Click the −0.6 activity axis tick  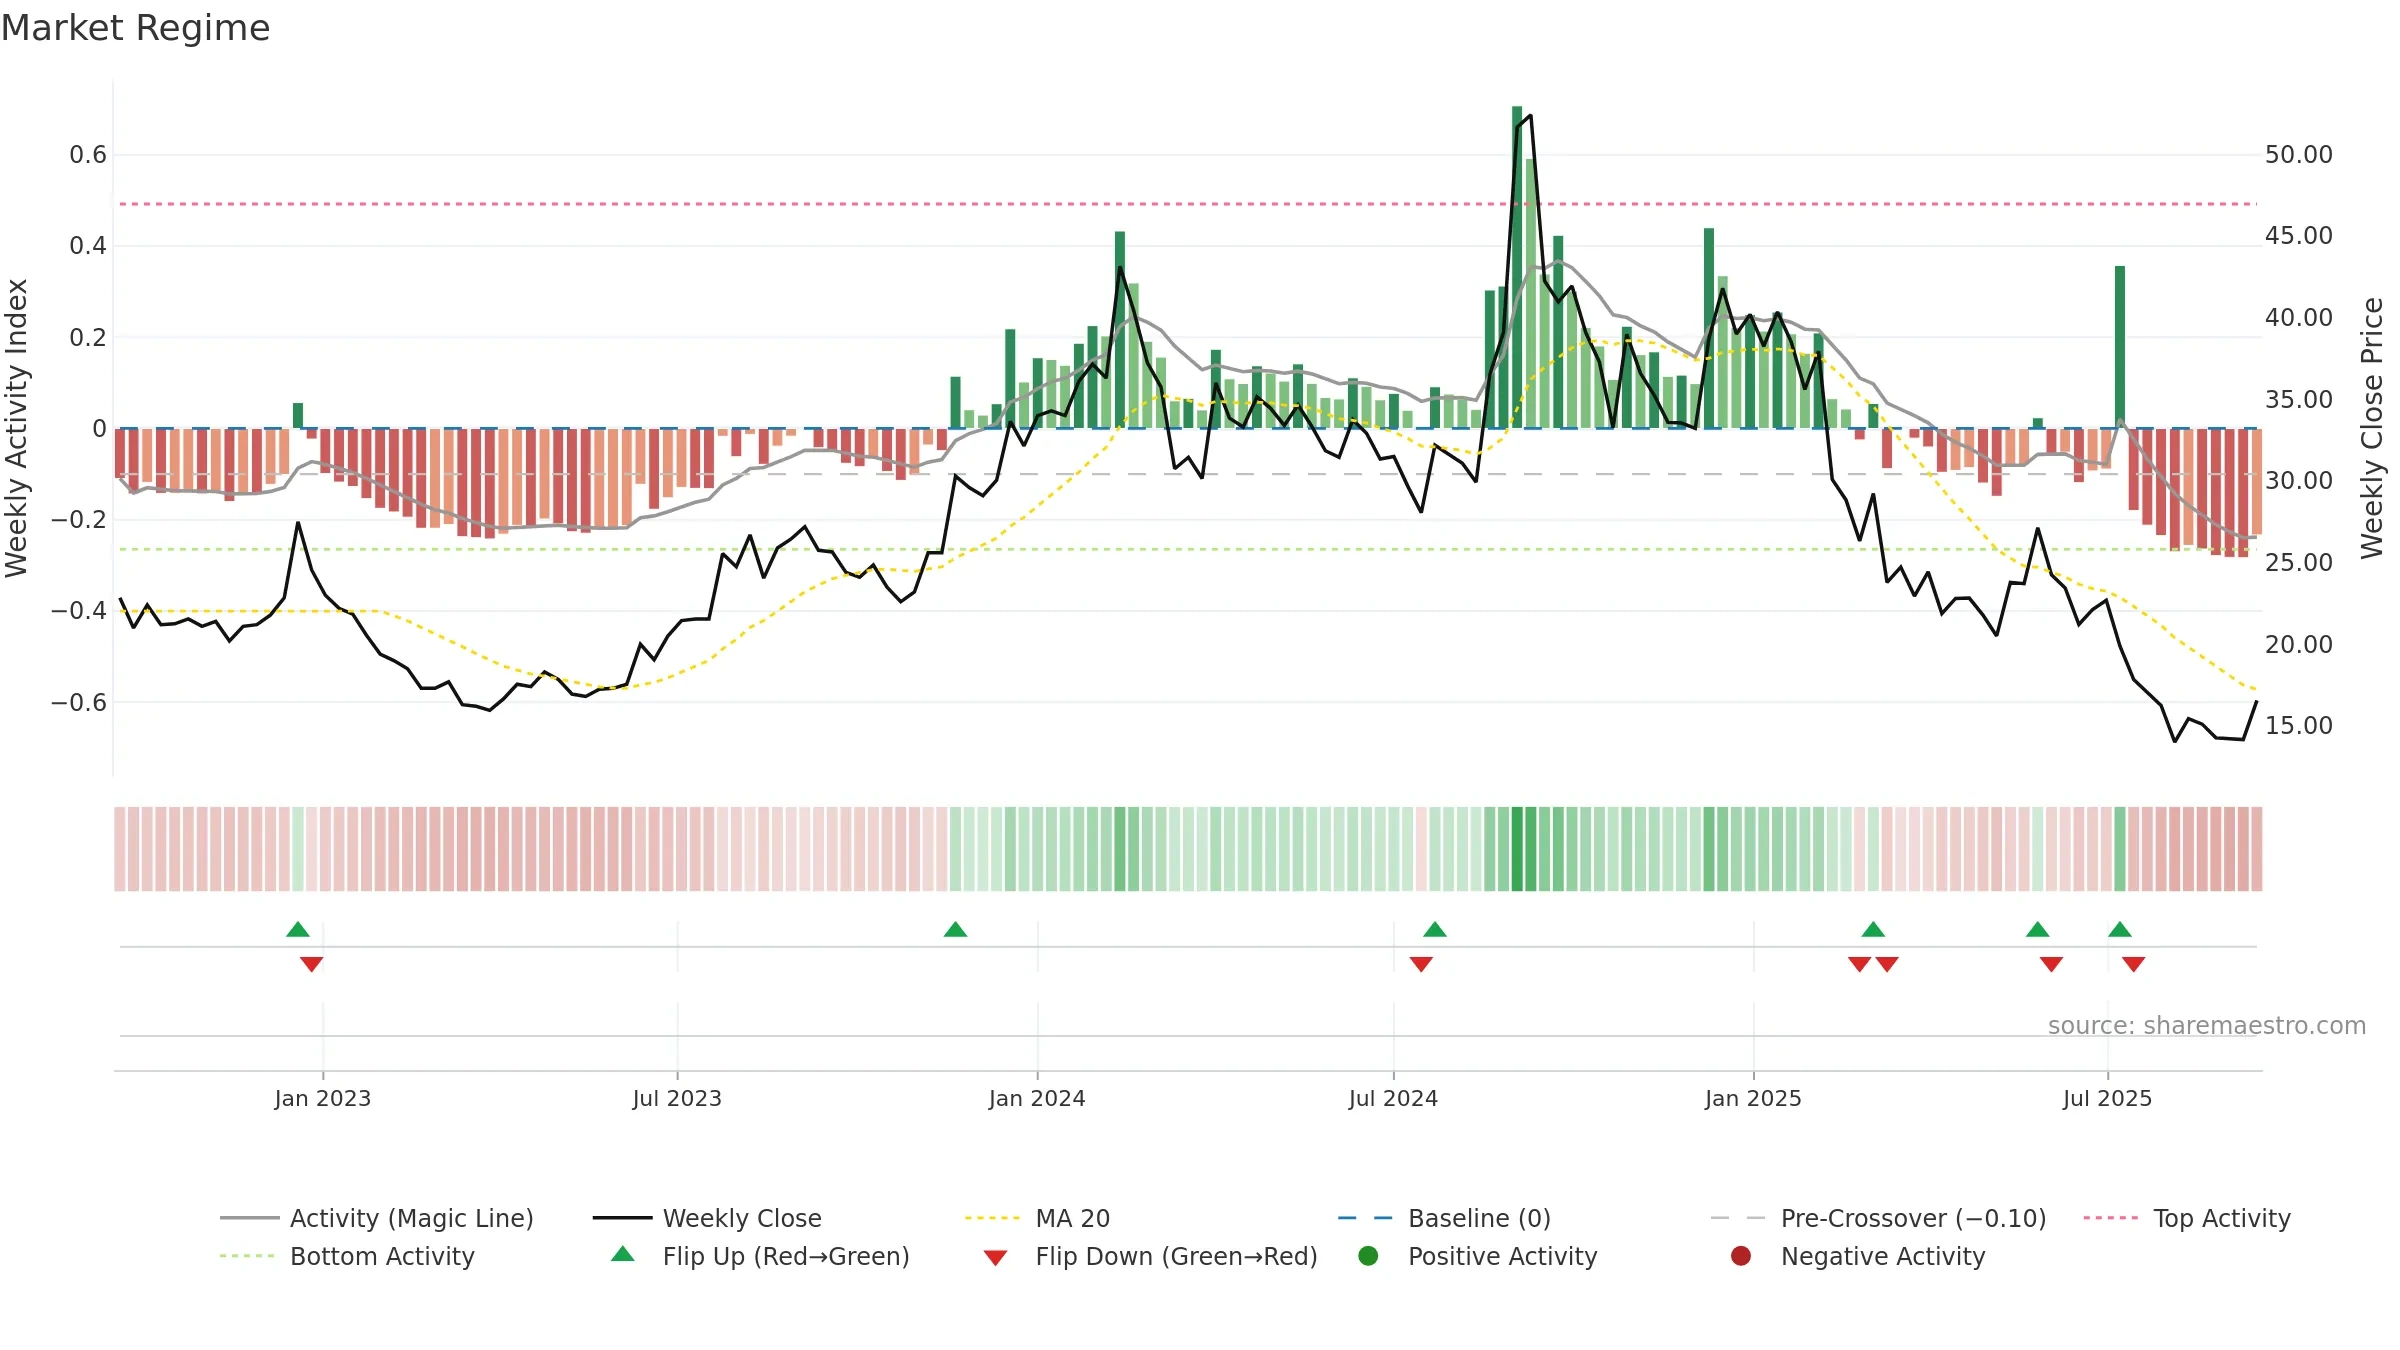click(x=79, y=702)
